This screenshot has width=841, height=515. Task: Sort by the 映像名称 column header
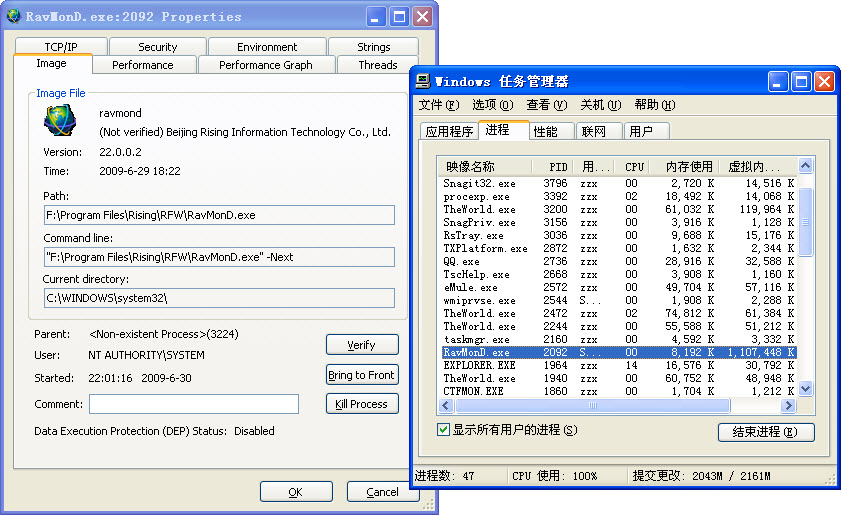pyautogui.click(x=485, y=167)
